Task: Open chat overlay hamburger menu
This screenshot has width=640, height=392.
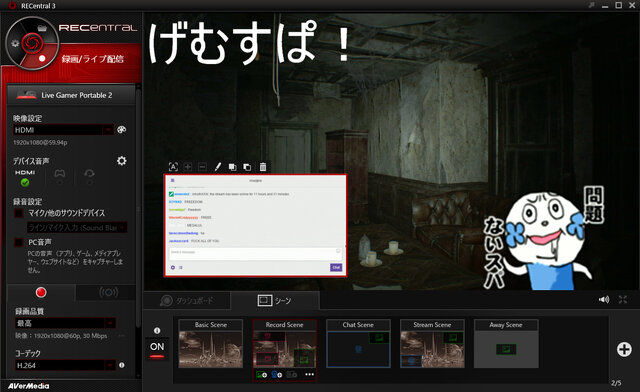Action: tap(173, 180)
